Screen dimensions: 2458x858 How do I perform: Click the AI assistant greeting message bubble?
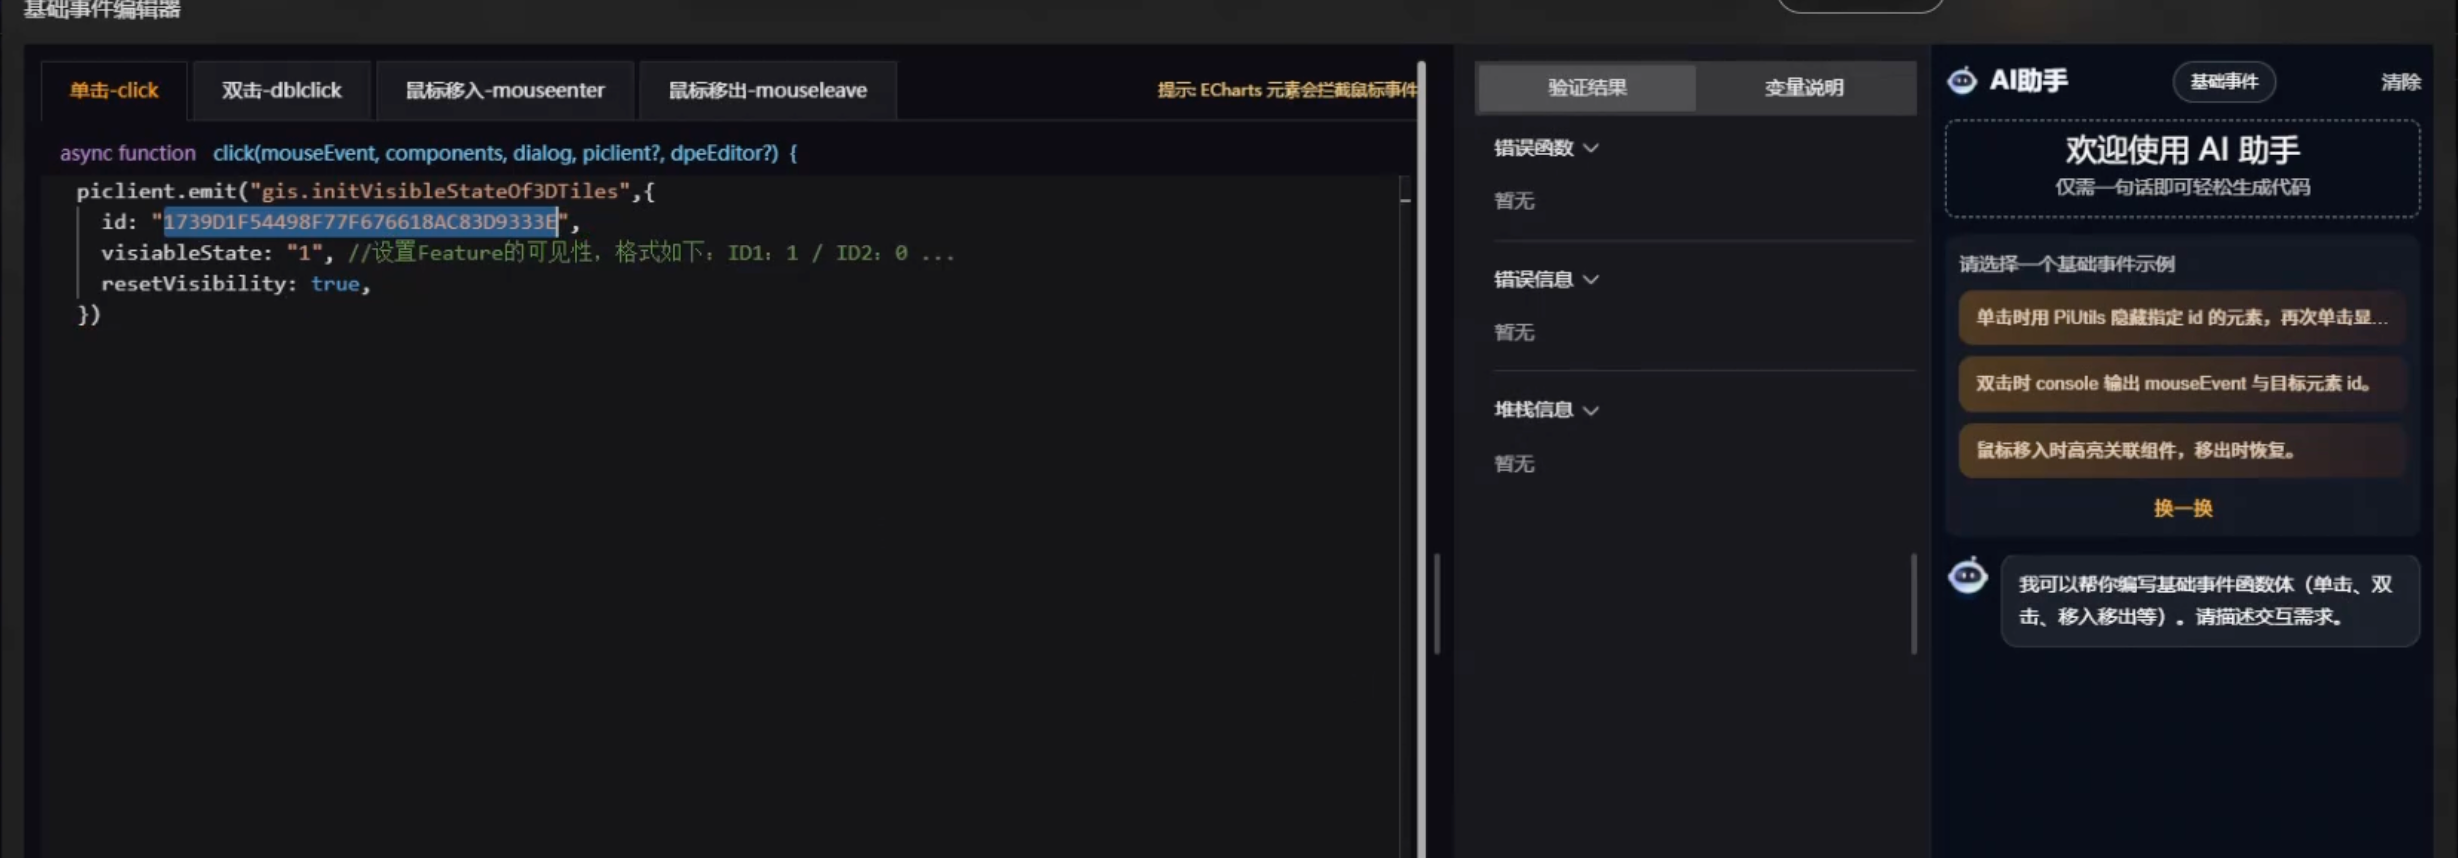coord(2210,601)
